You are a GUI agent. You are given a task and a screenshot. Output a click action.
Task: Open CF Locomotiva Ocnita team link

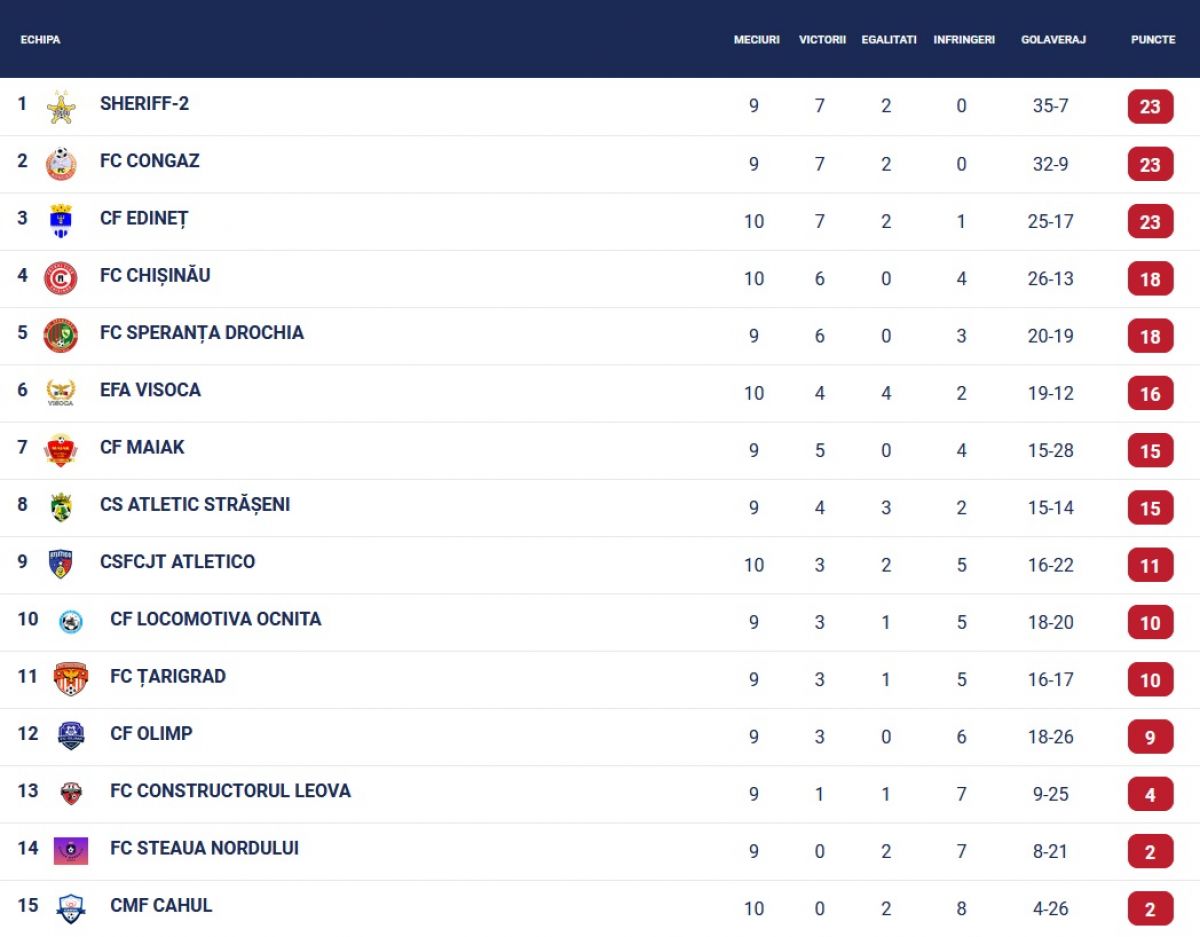click(x=216, y=619)
